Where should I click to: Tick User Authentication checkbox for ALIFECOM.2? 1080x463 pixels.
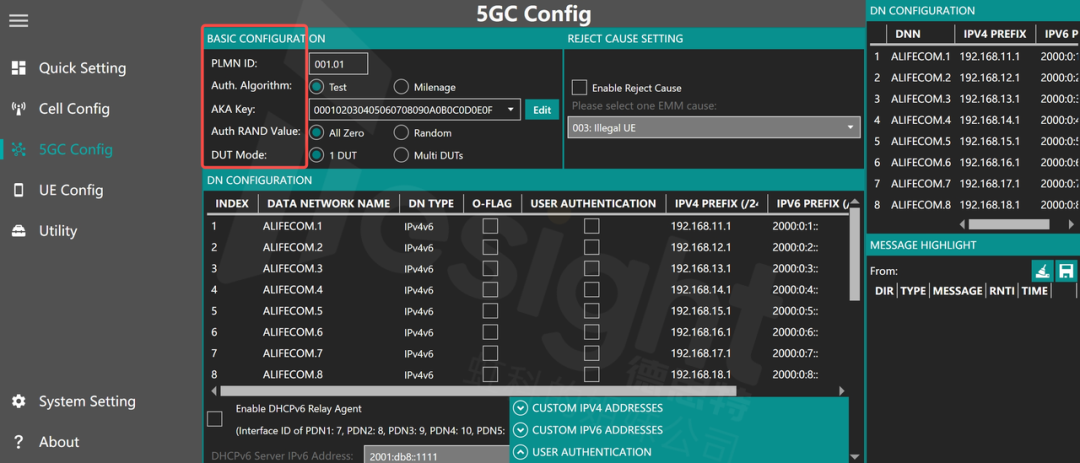[591, 247]
